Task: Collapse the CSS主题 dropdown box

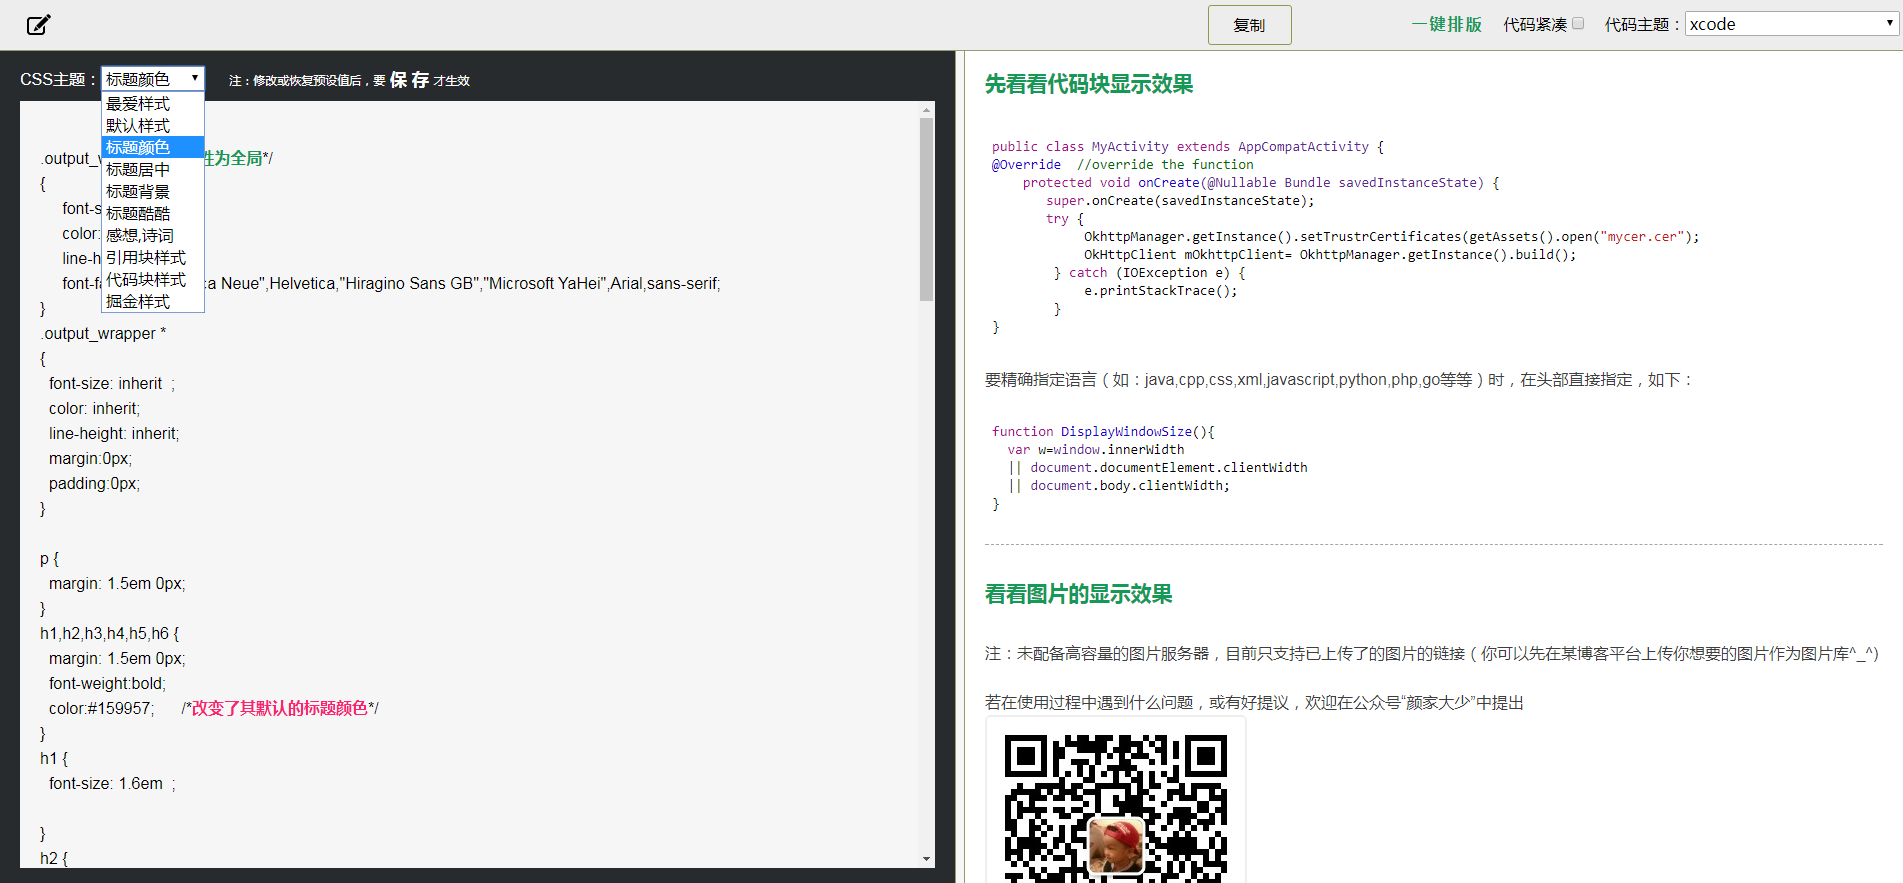Action: click(153, 79)
